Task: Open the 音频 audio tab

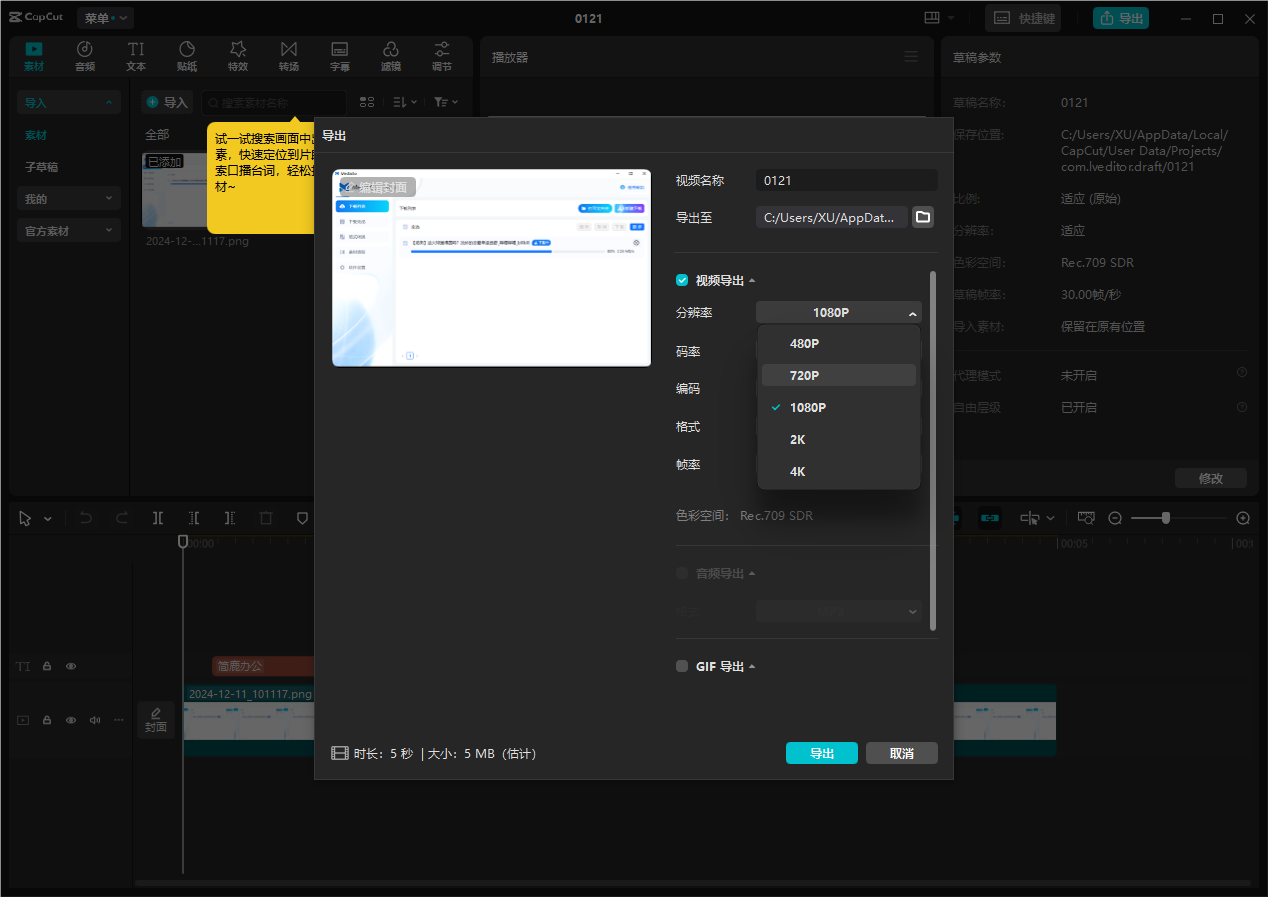Action: 85,56
